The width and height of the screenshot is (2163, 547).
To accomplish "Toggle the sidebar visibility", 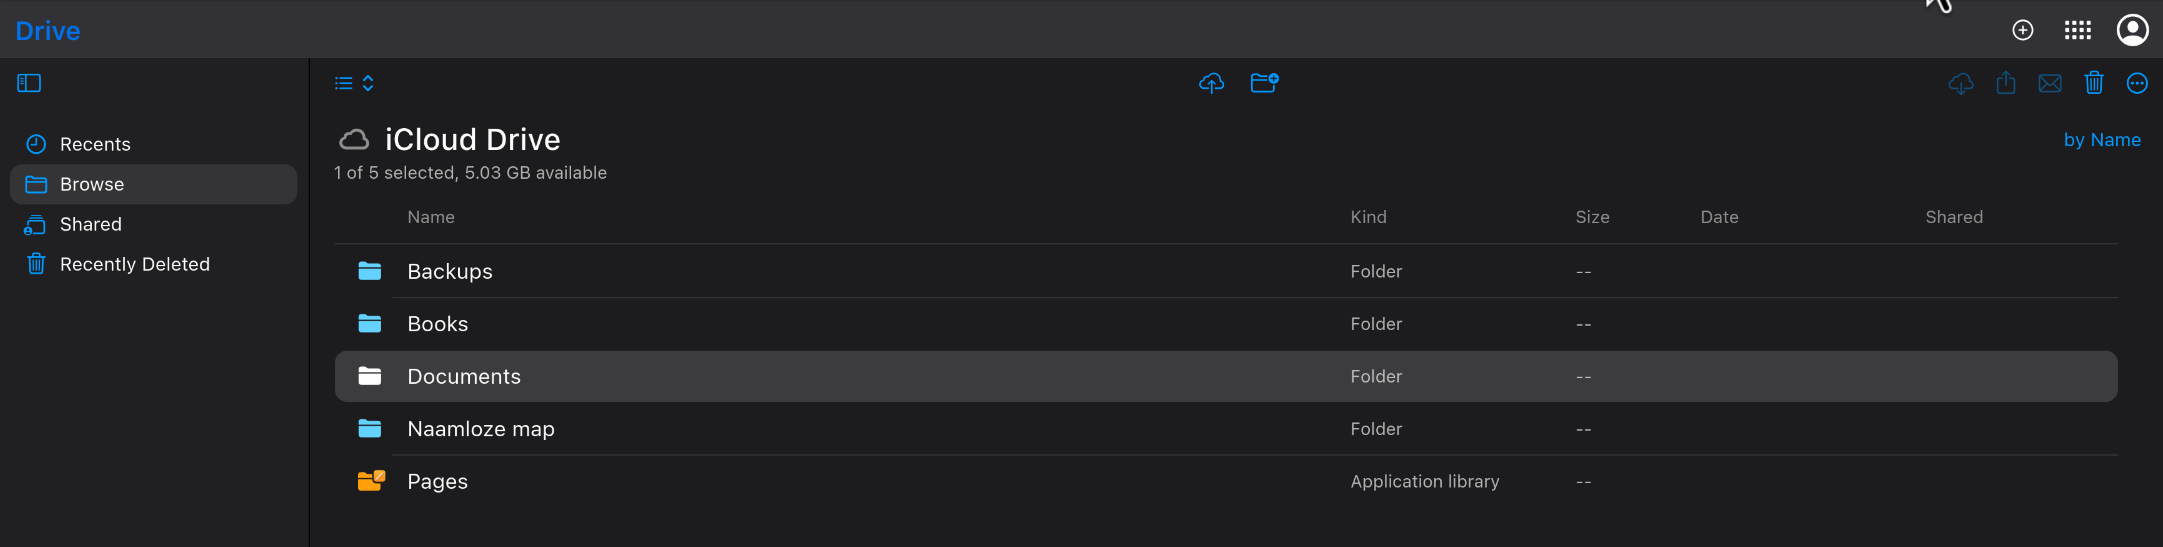I will (29, 83).
